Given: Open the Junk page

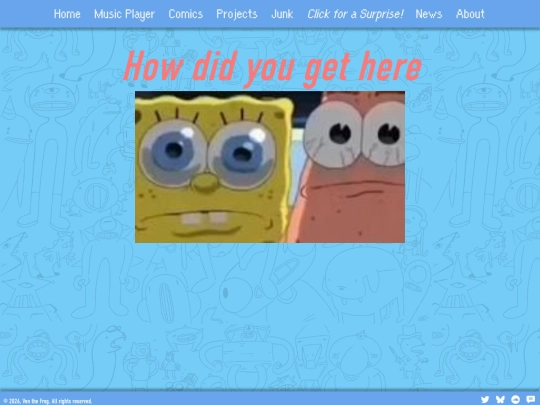Looking at the screenshot, I should [282, 14].
